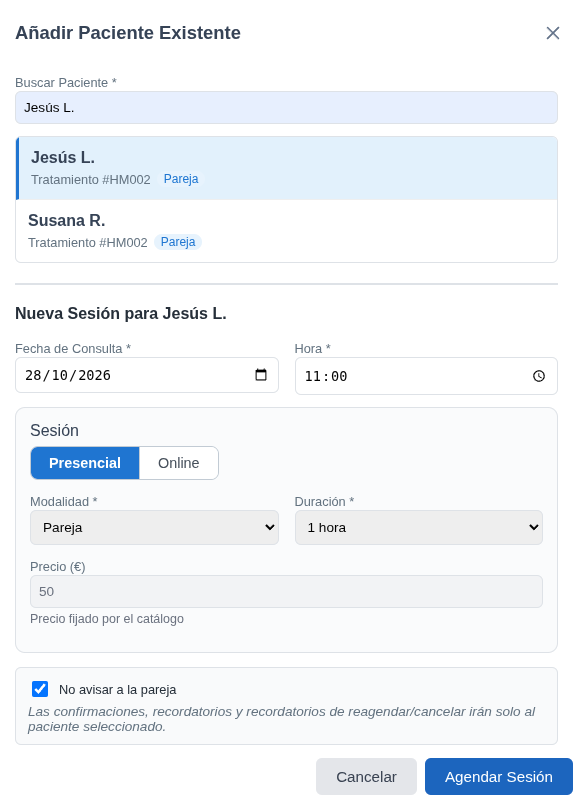Click the Cancelar button
Screen dimensions: 574x808
[366, 777]
